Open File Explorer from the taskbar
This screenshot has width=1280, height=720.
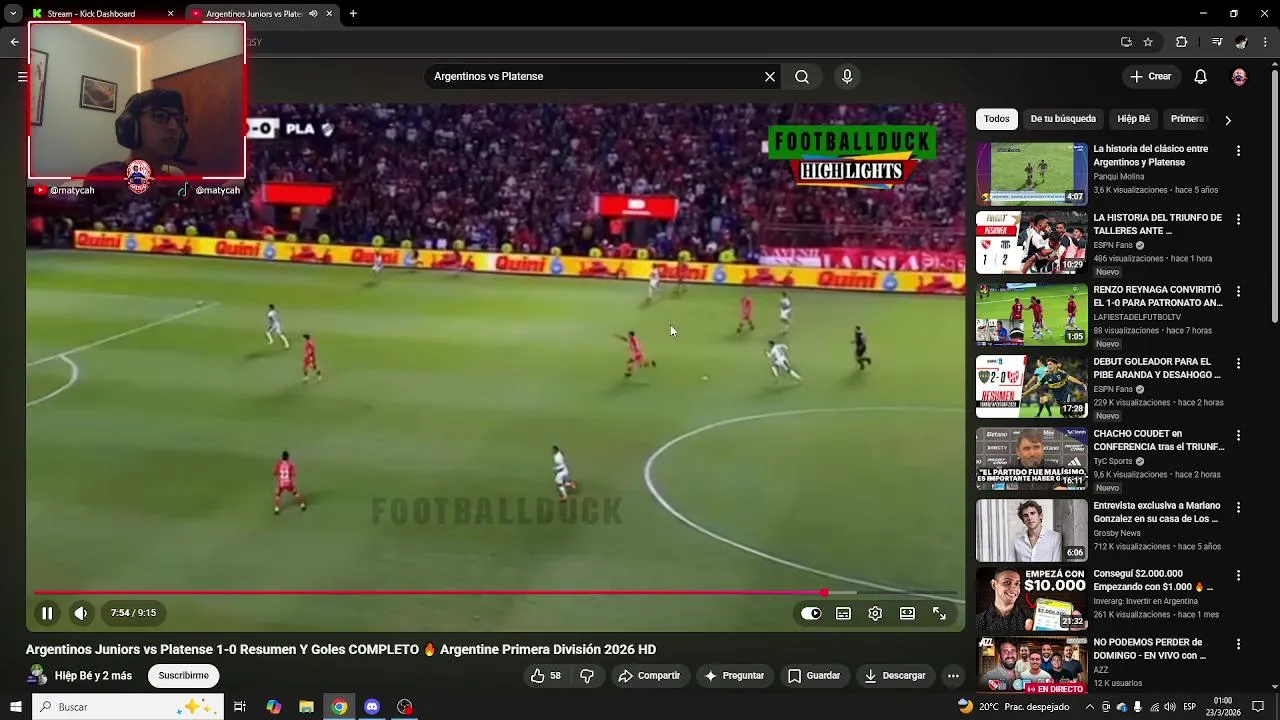pos(306,707)
